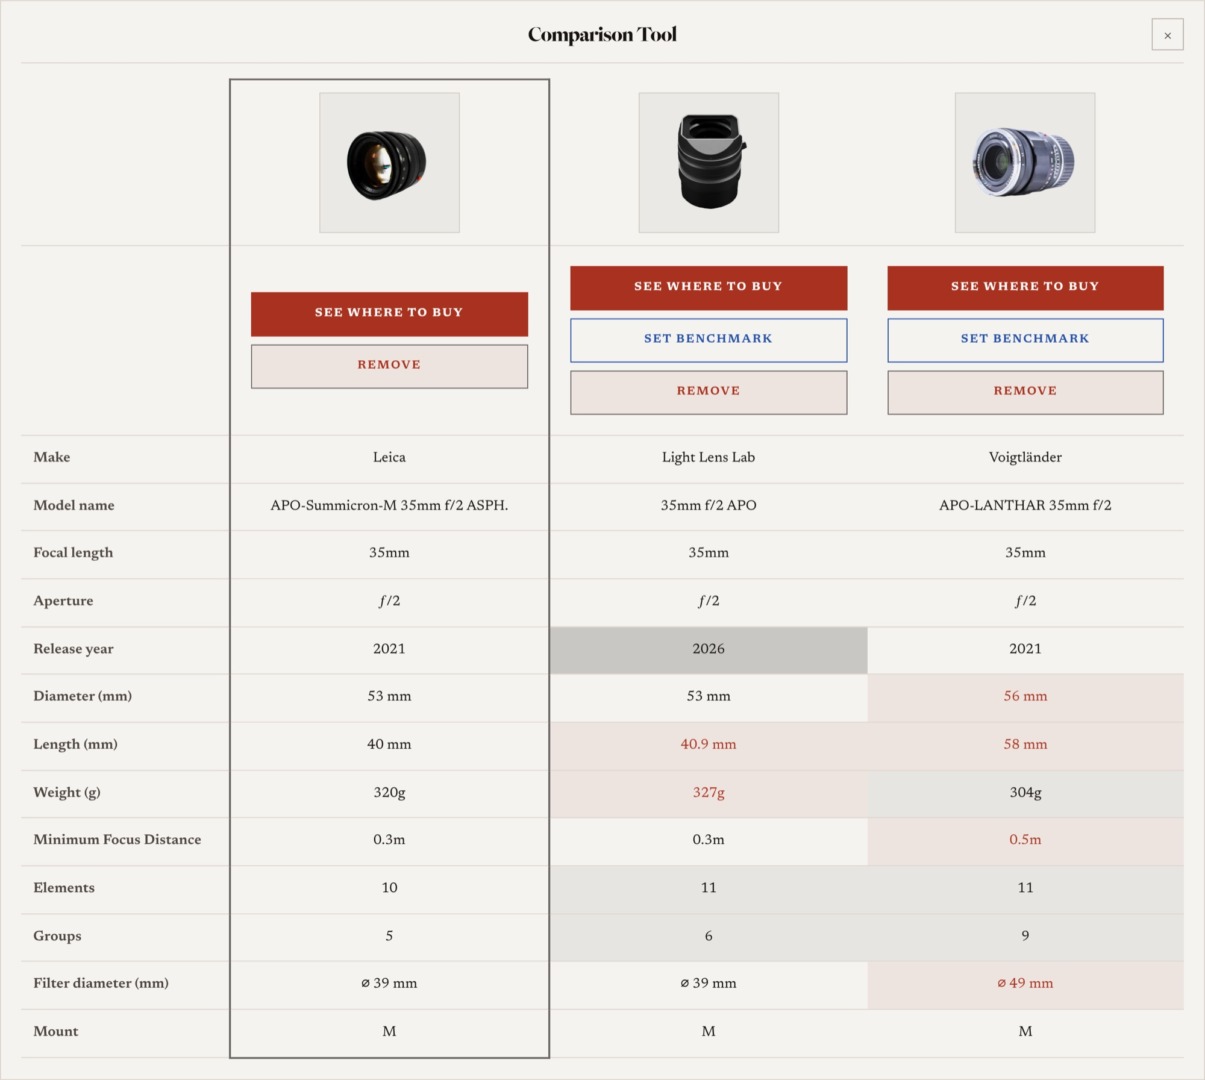Select the Voigtländer make cell
The height and width of the screenshot is (1080, 1205).
[1025, 457]
